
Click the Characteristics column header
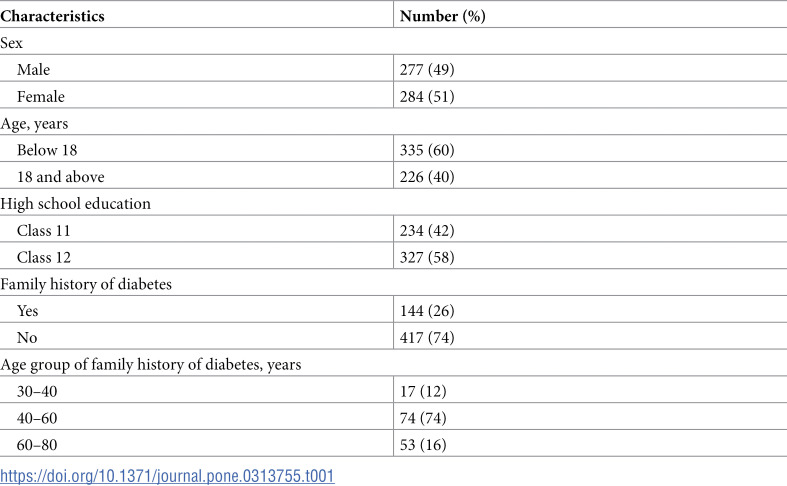(52, 16)
